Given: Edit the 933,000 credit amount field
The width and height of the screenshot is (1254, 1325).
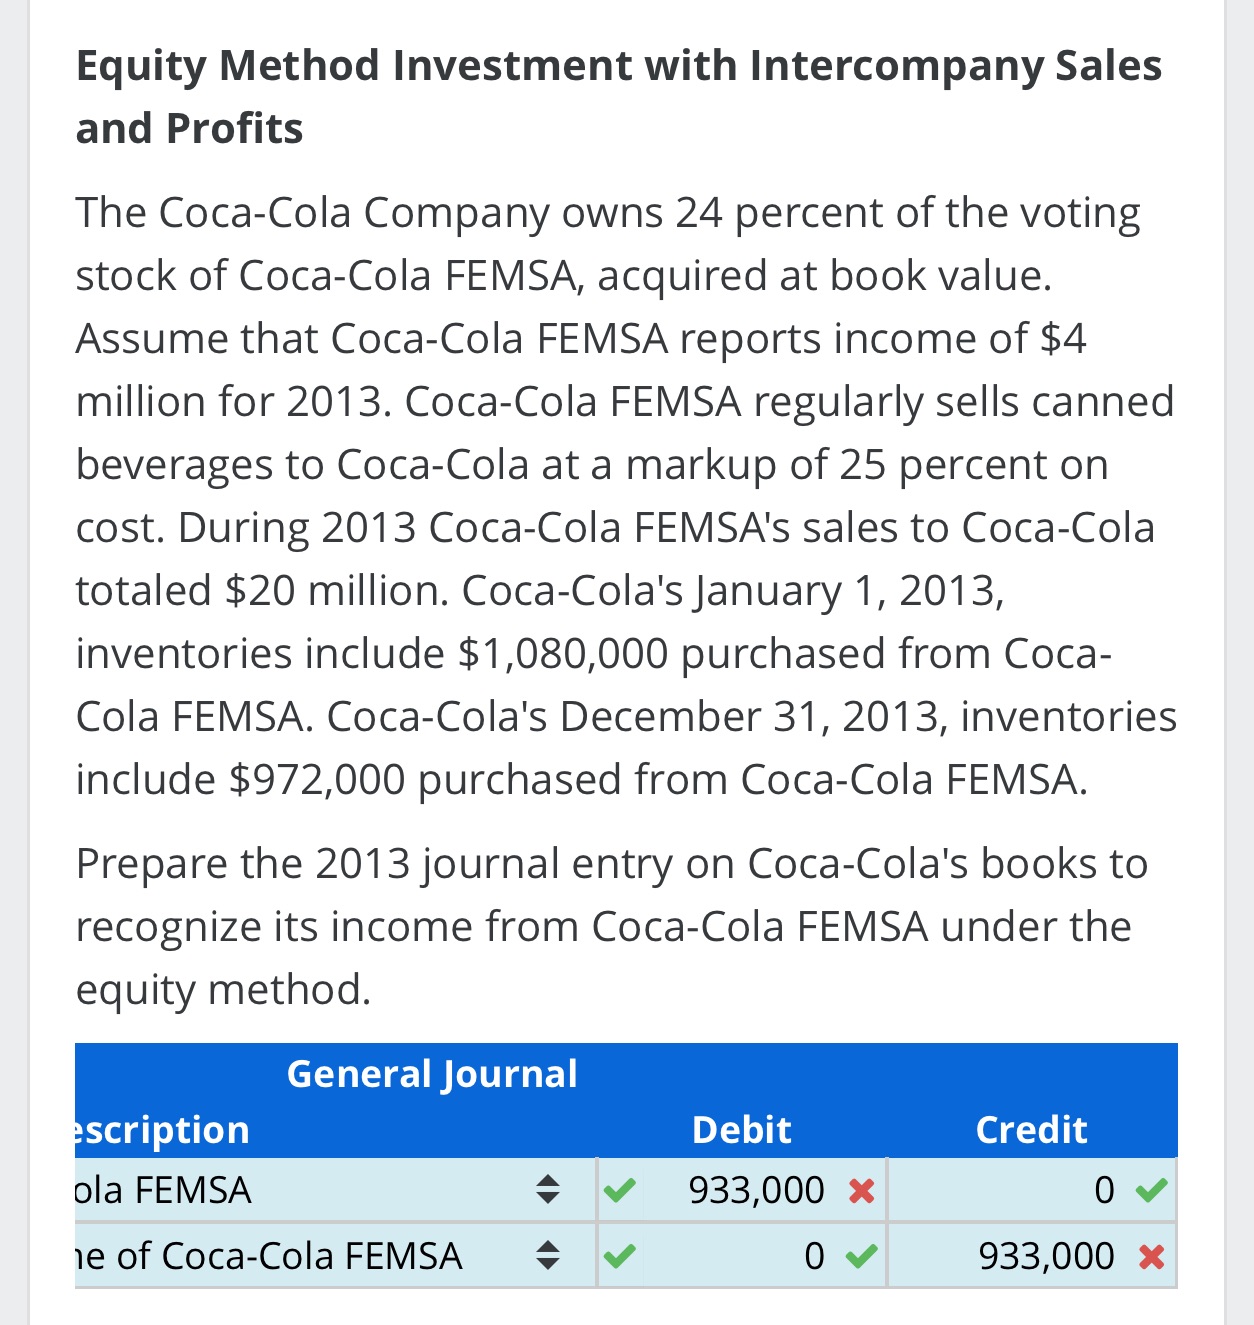Looking at the screenshot, I should point(1046,1255).
